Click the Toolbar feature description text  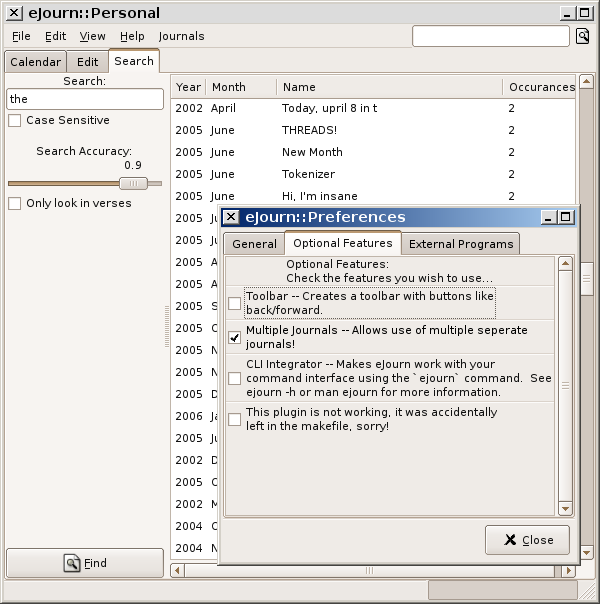click(370, 303)
